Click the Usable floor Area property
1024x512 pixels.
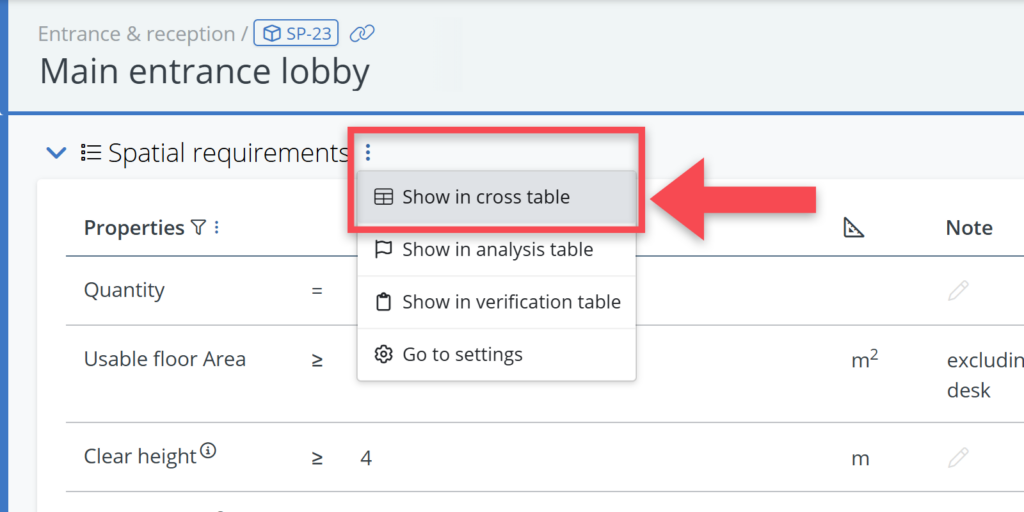coord(165,359)
